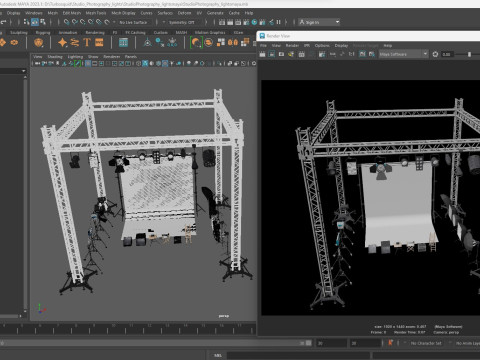Click the 1:1 real size icon in Render View

click(352, 54)
